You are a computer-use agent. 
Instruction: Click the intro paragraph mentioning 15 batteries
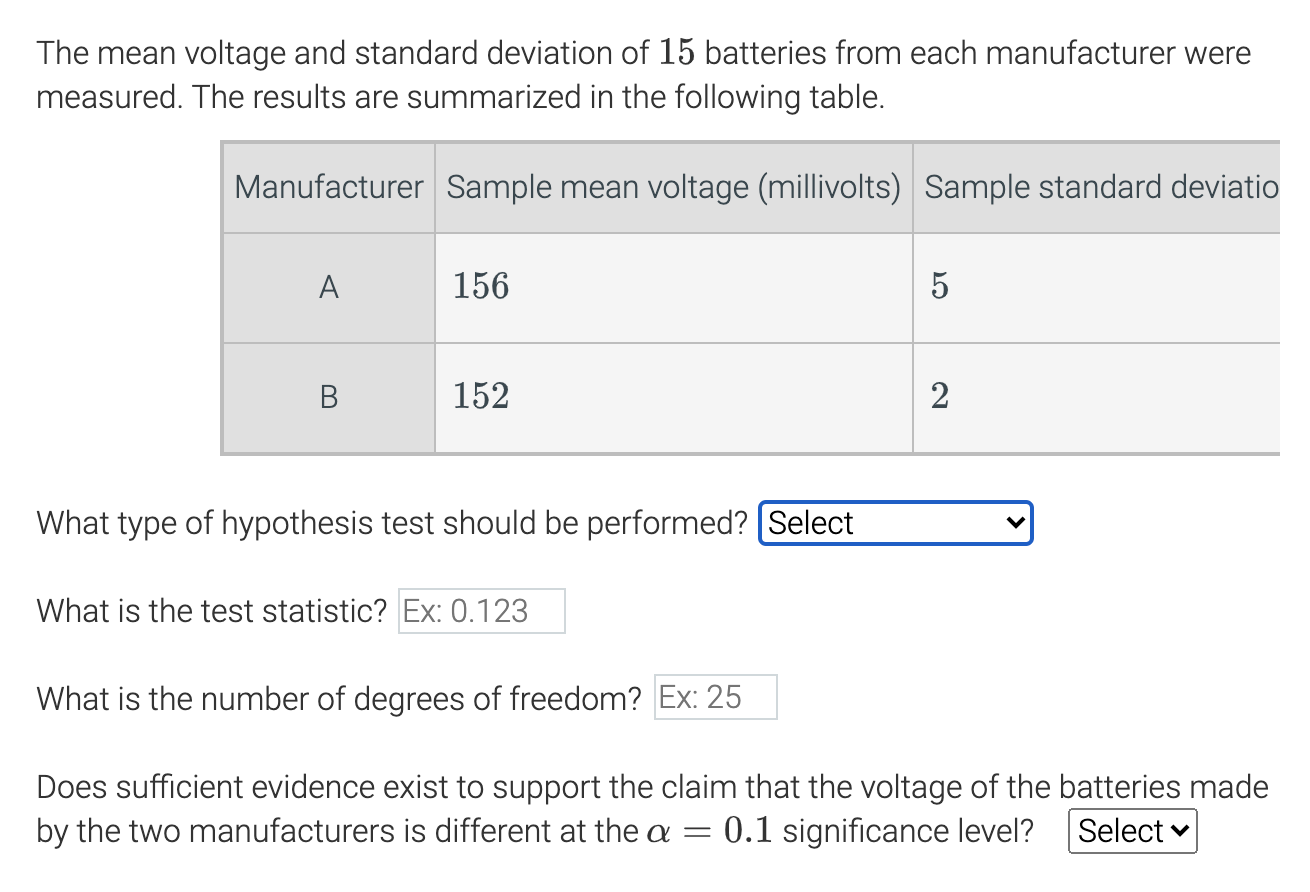(644, 75)
